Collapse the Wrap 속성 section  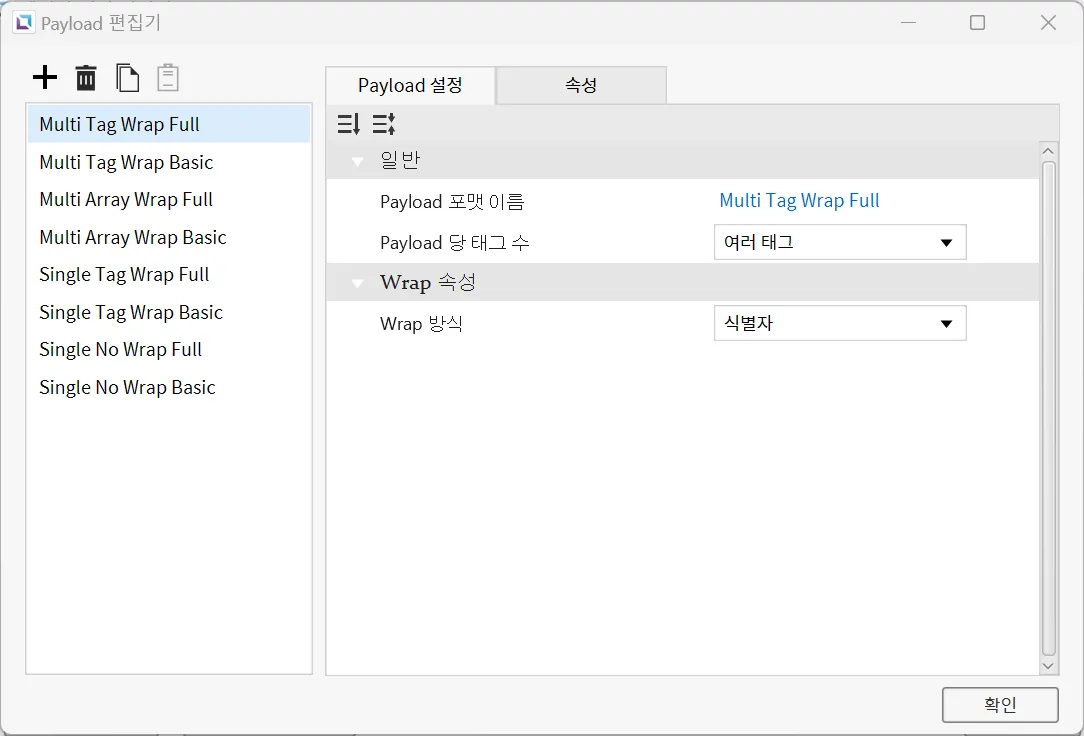point(357,283)
